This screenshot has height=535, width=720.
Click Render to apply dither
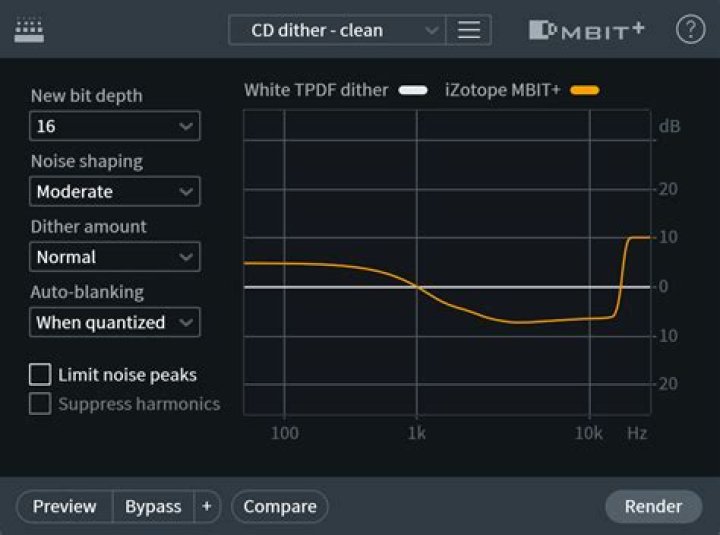653,507
